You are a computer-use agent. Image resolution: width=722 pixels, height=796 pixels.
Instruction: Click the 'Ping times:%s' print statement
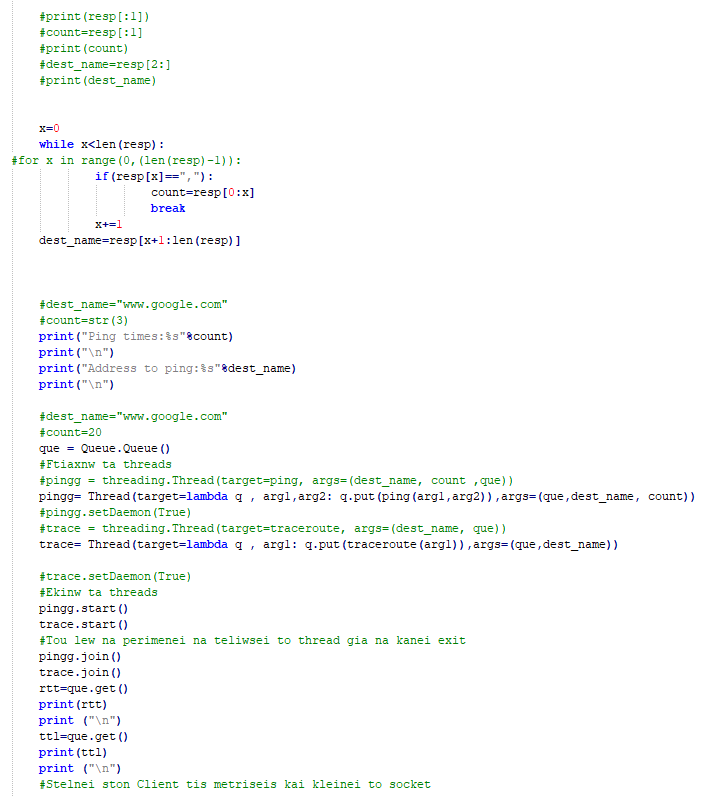(x=136, y=336)
